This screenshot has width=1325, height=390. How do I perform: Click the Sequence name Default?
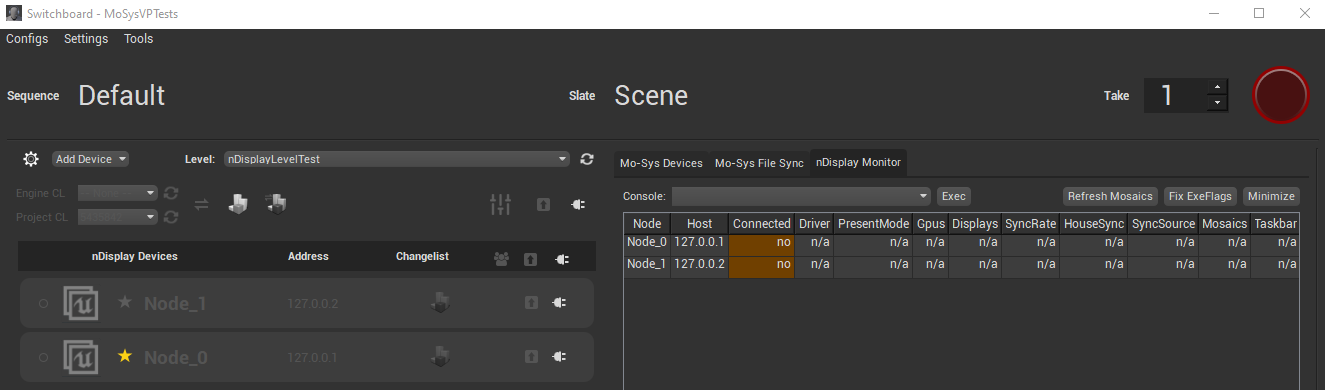pyautogui.click(x=122, y=96)
